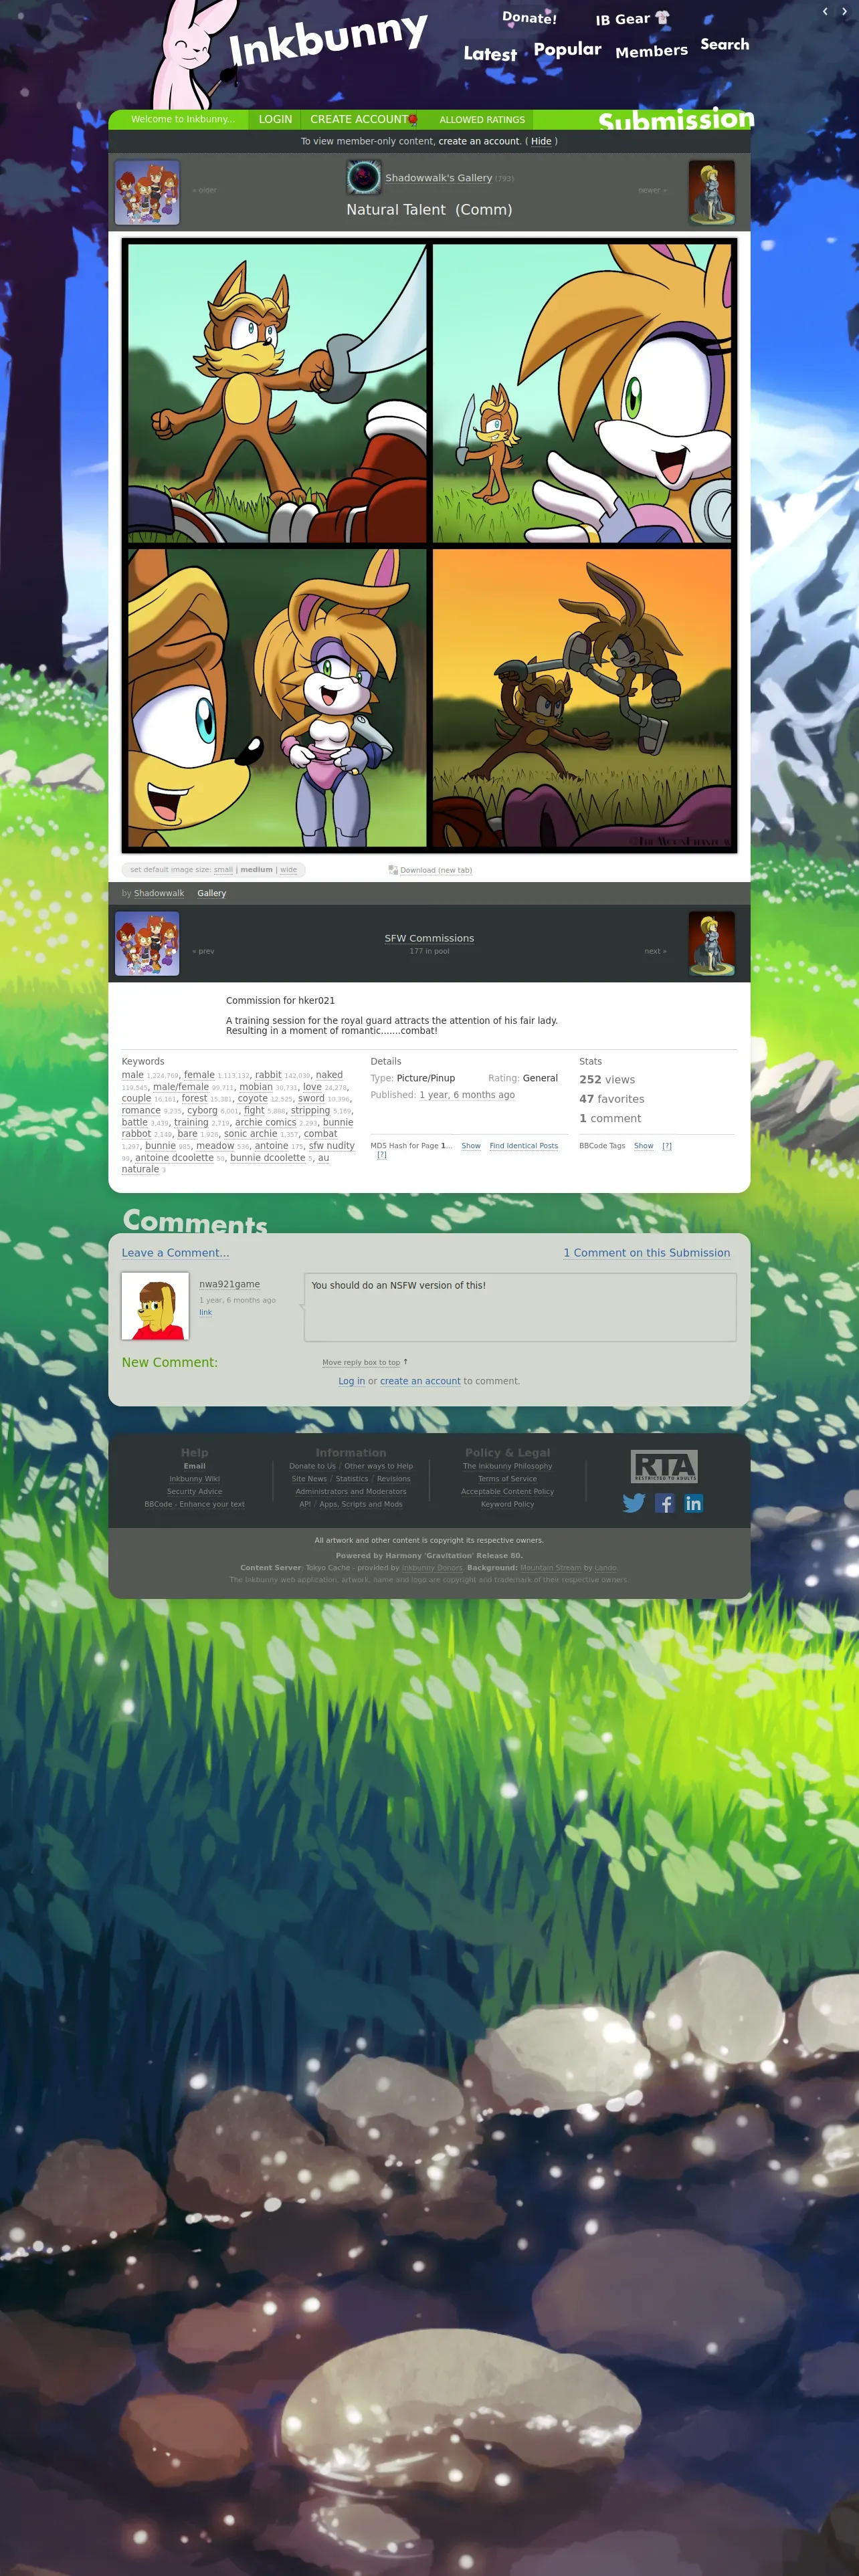Click previous background arrow at top right
The width and height of the screenshot is (859, 2576).
(825, 11)
